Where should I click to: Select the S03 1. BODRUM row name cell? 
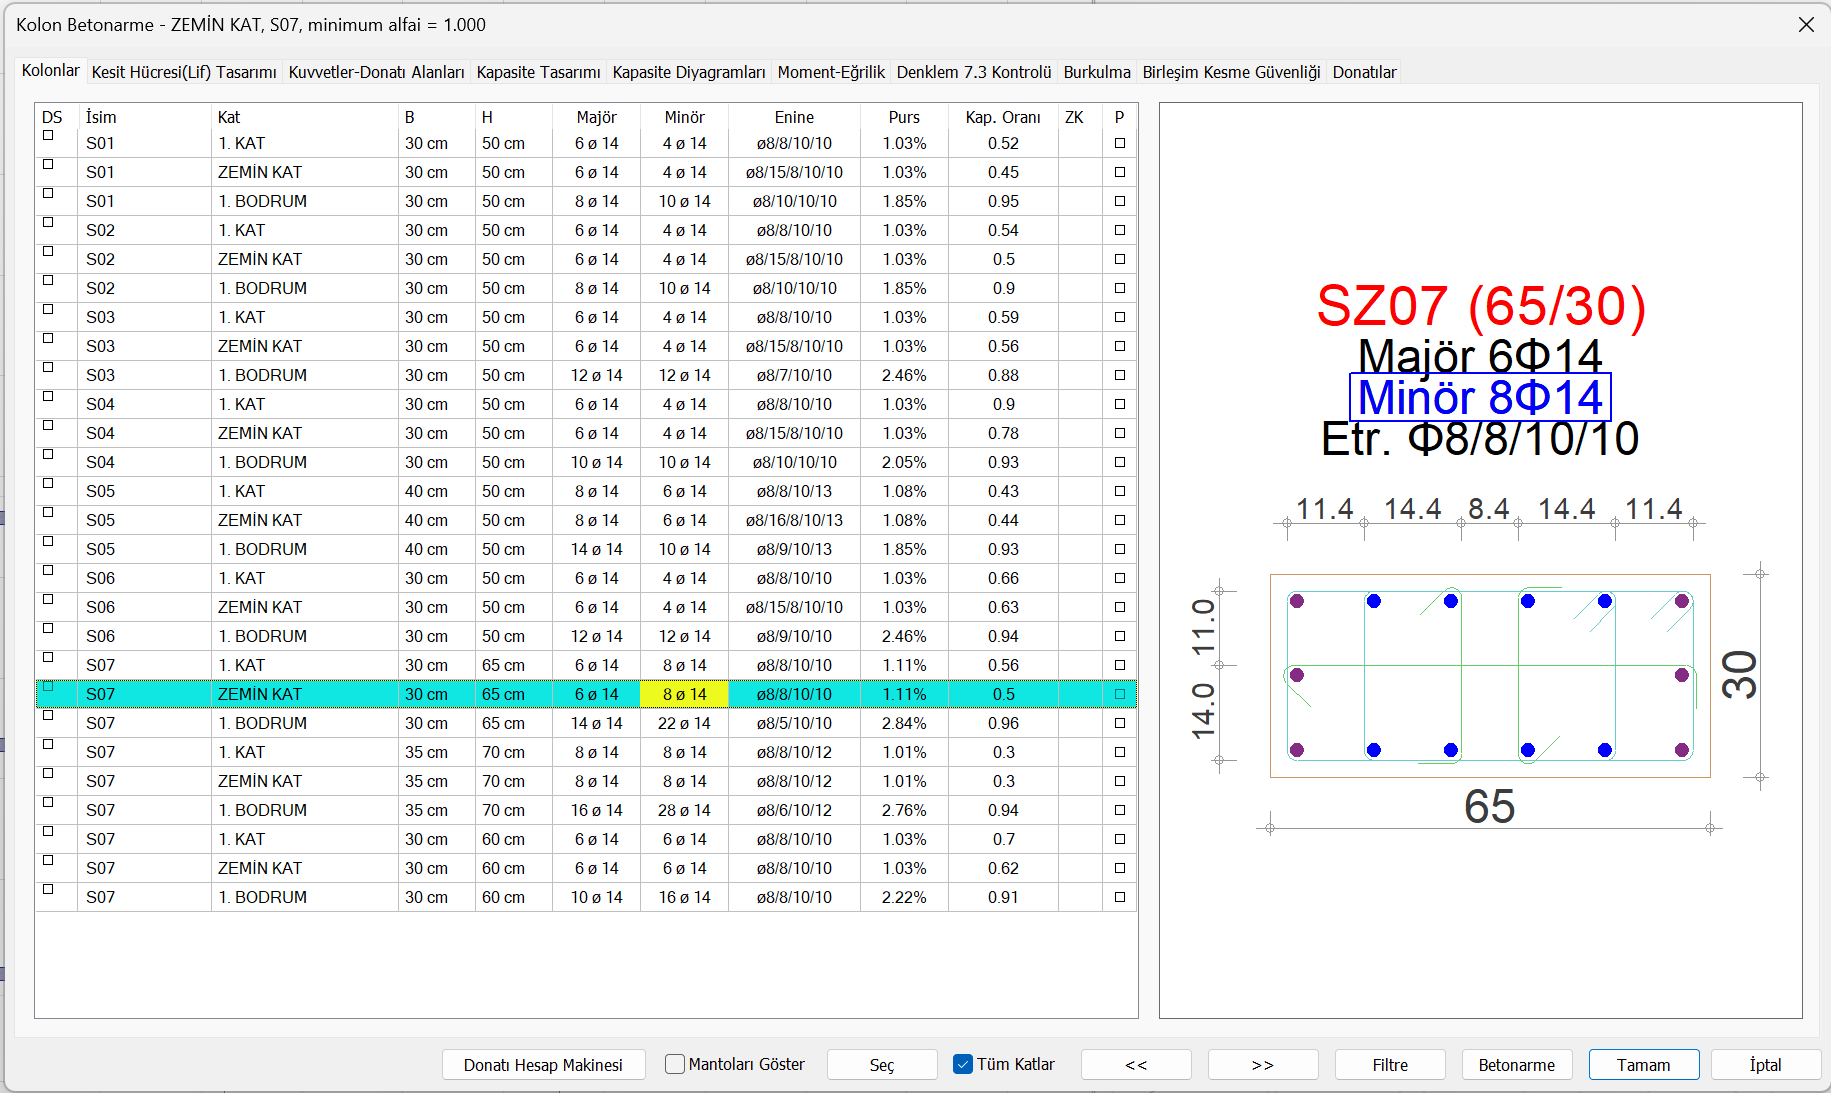144,375
